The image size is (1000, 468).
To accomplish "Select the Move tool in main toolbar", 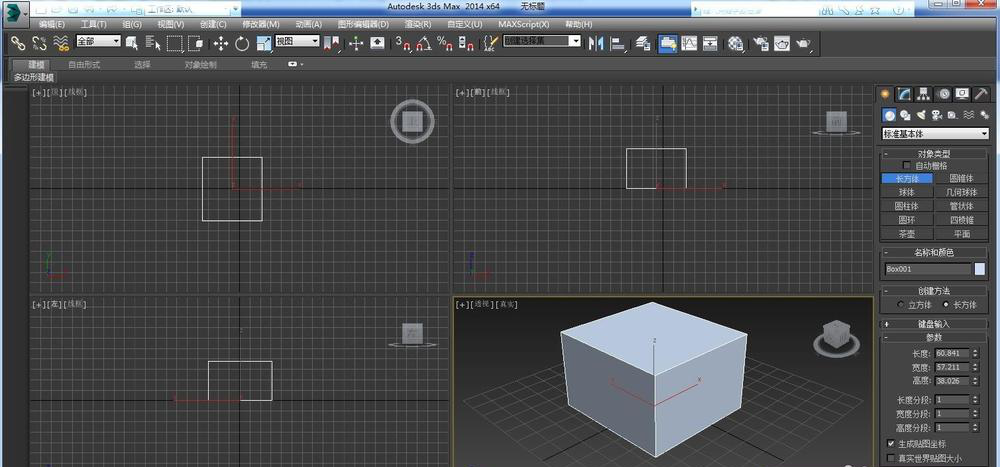I will click(221, 43).
